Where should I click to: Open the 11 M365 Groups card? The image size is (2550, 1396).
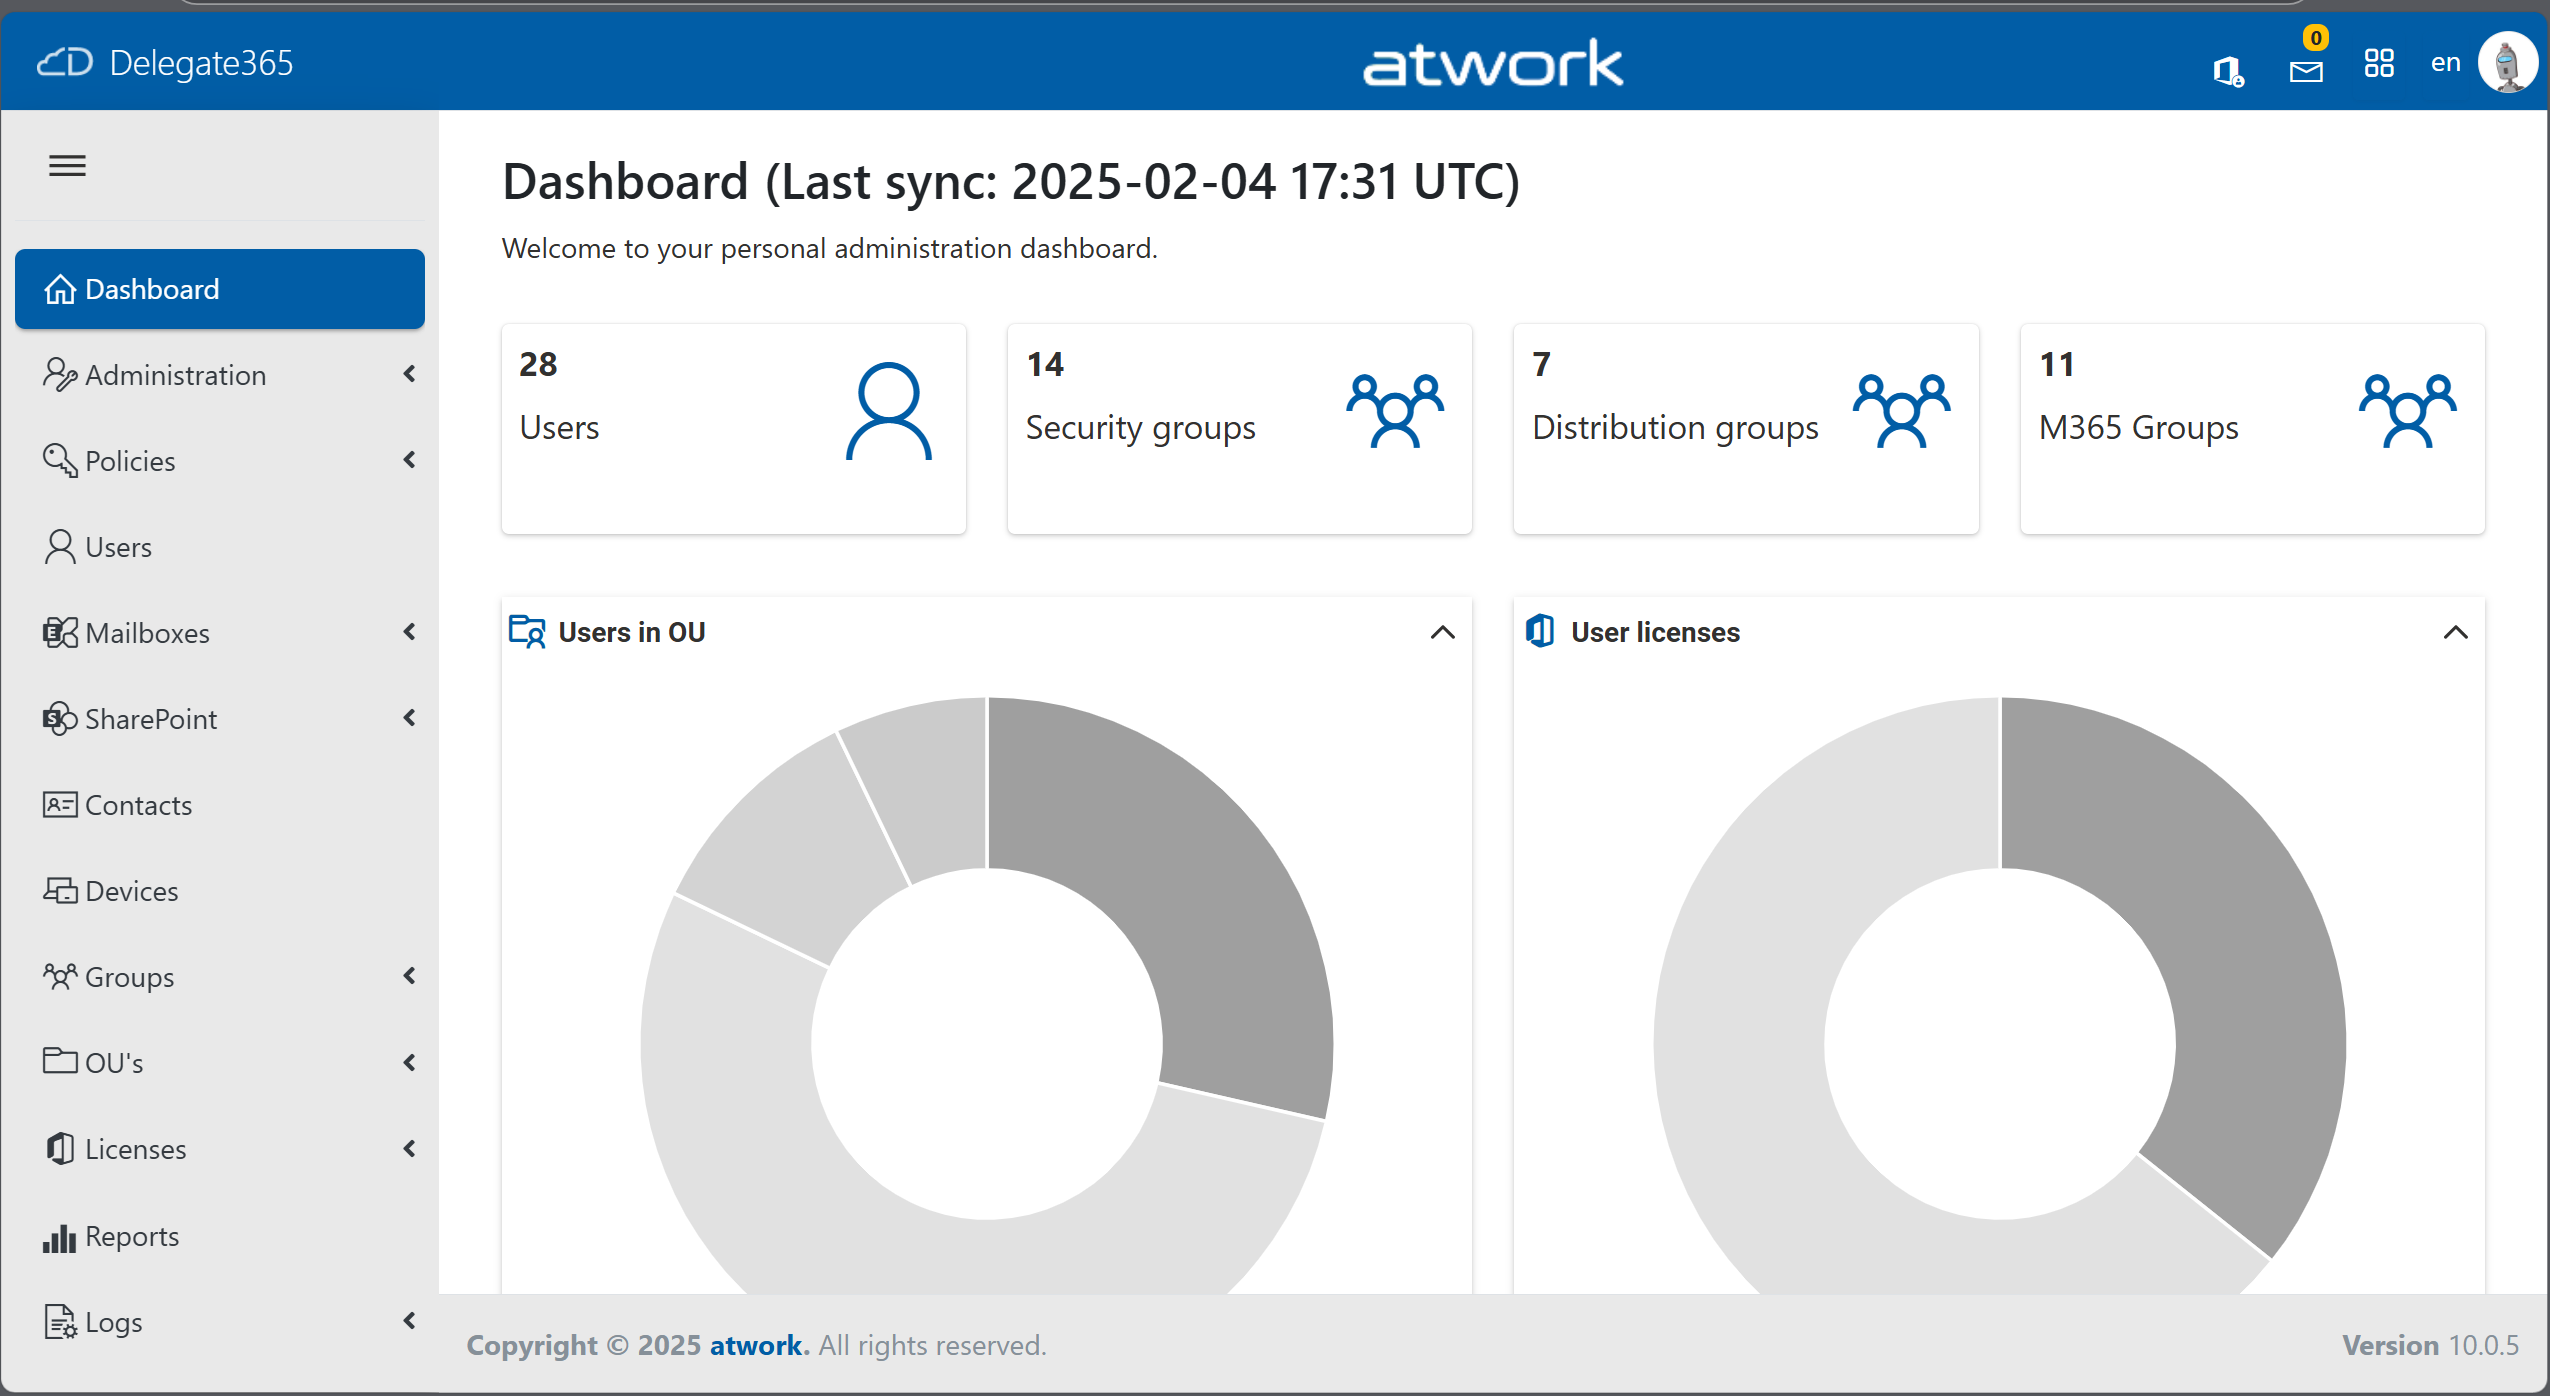coord(2252,429)
